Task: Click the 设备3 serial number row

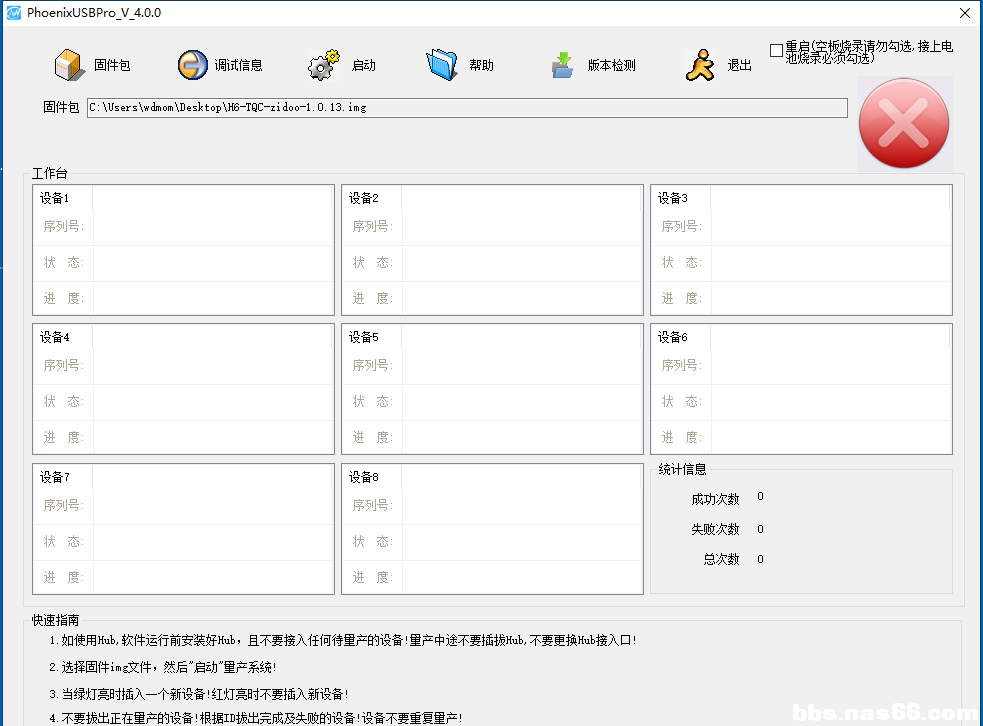Action: pos(826,227)
